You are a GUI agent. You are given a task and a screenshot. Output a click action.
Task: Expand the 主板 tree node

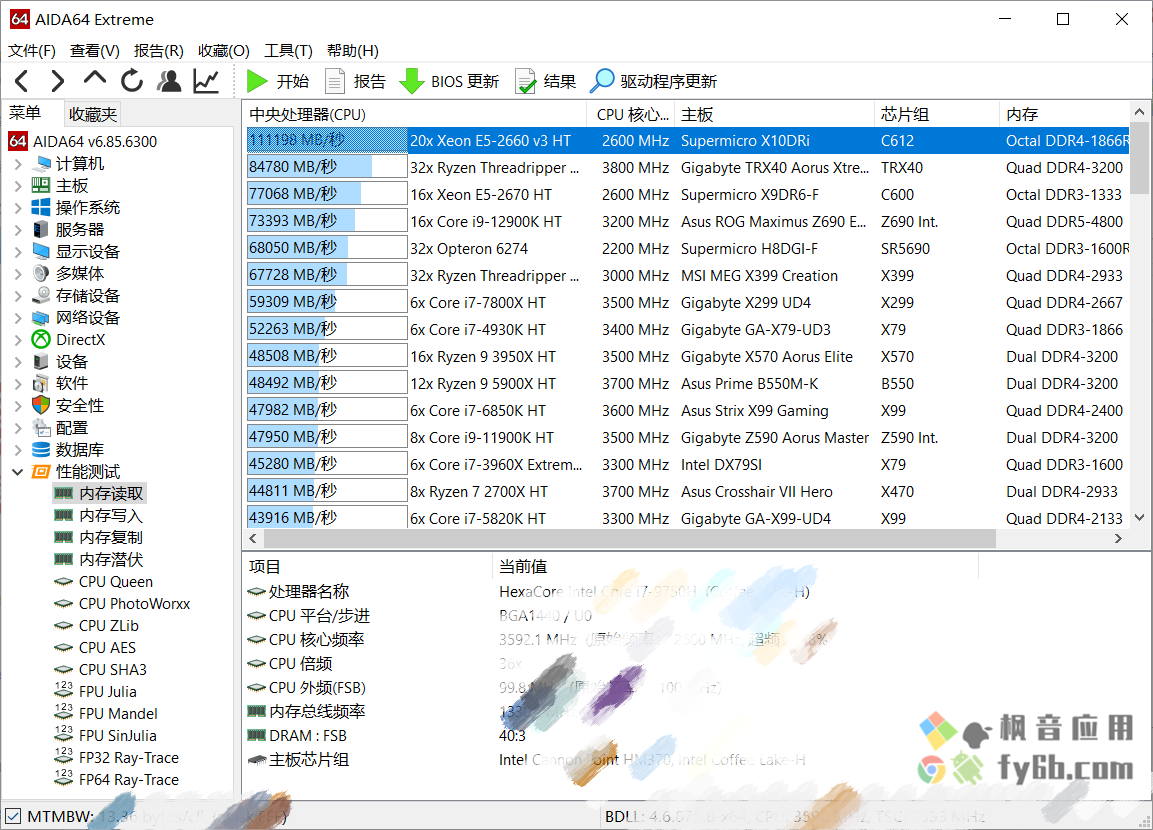point(18,186)
